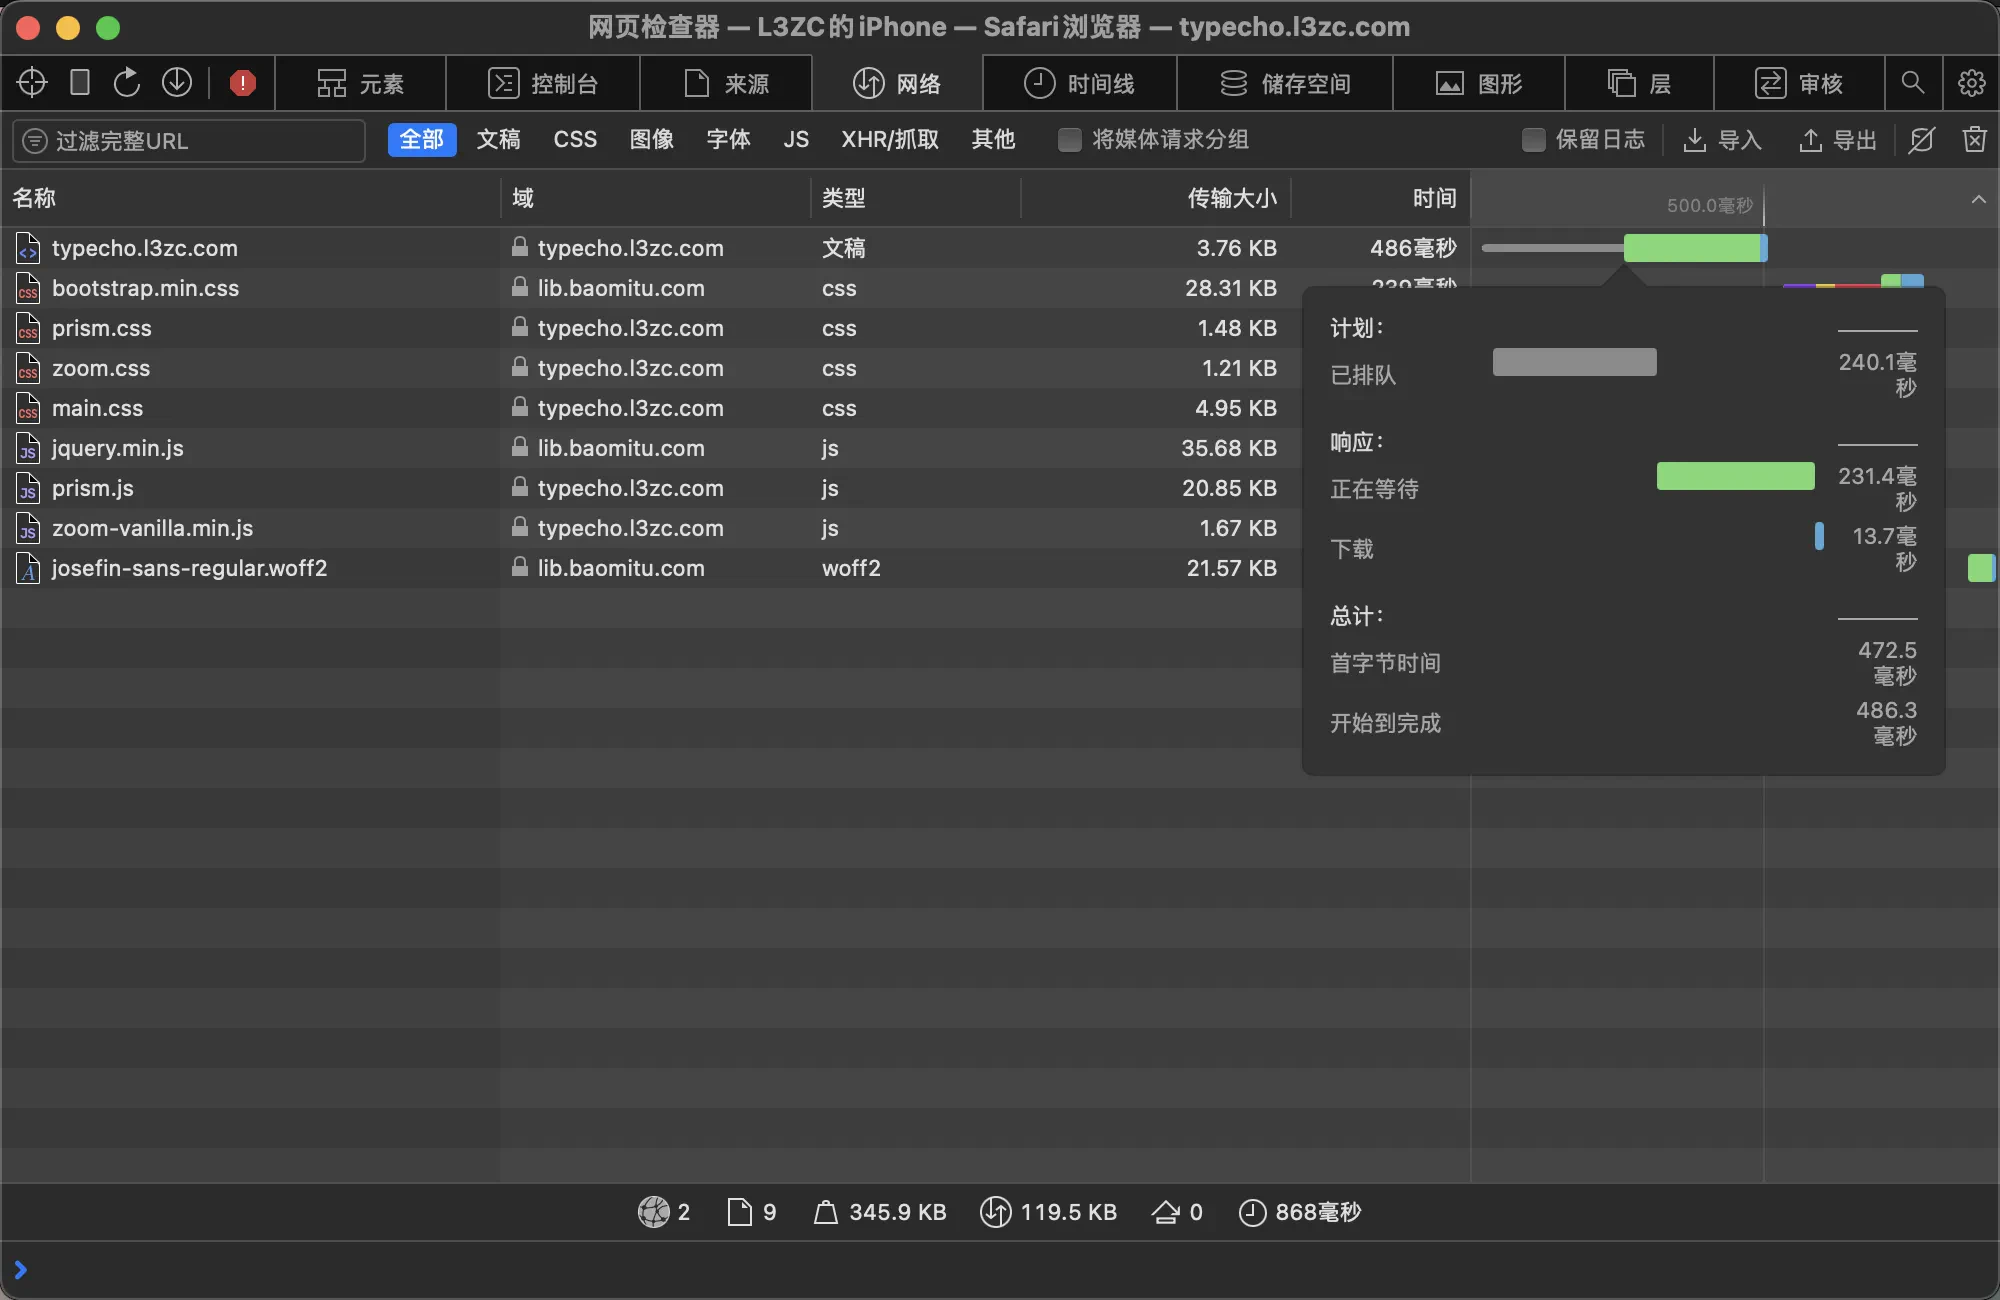
Task: Clear the network request log
Action: tap(1975, 140)
